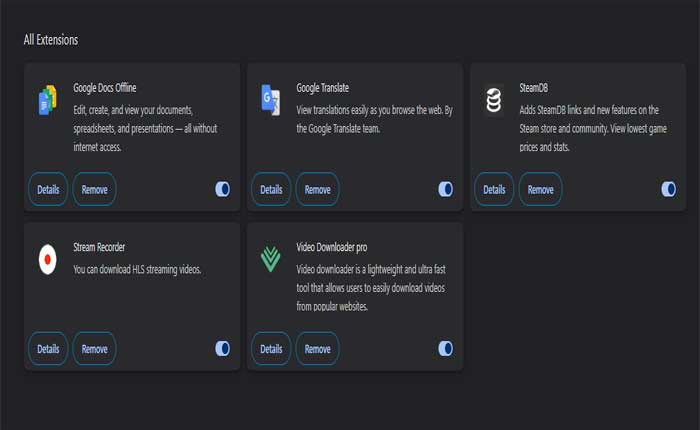
Task: Remove the Video Downloader pro extension
Action: (x=317, y=349)
